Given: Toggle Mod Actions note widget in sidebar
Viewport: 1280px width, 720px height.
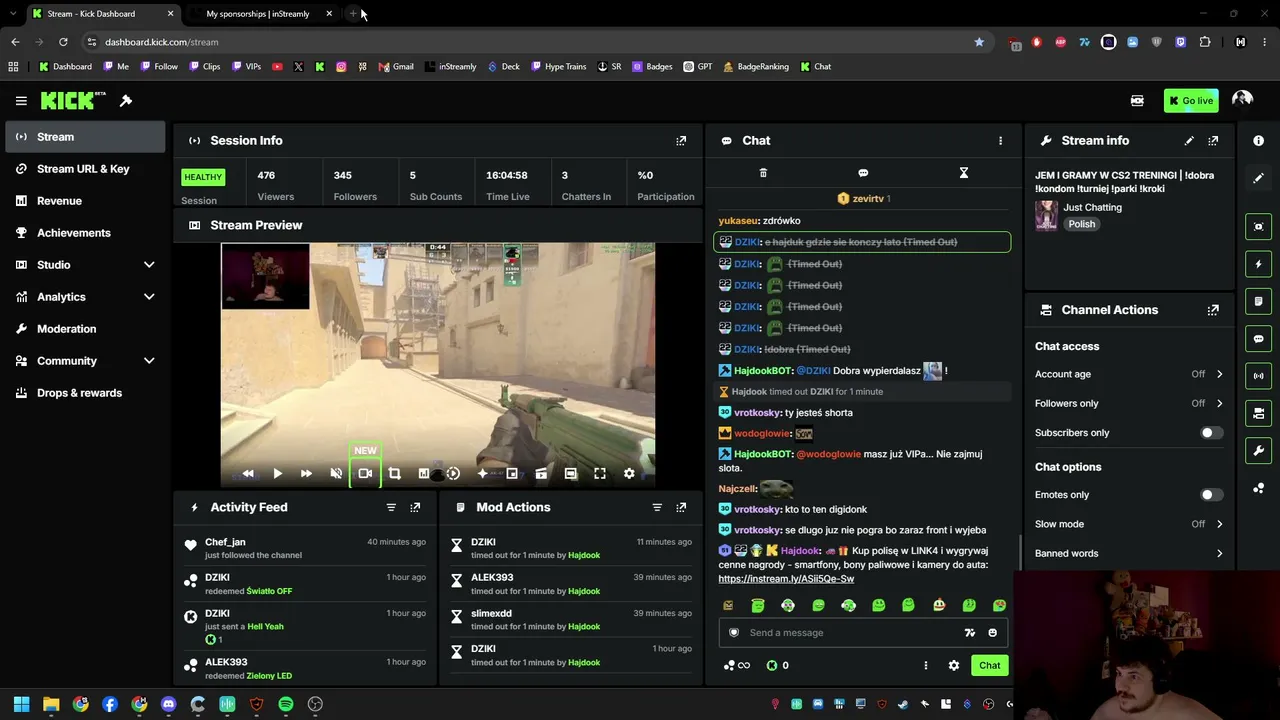Looking at the screenshot, I should point(1258,301).
